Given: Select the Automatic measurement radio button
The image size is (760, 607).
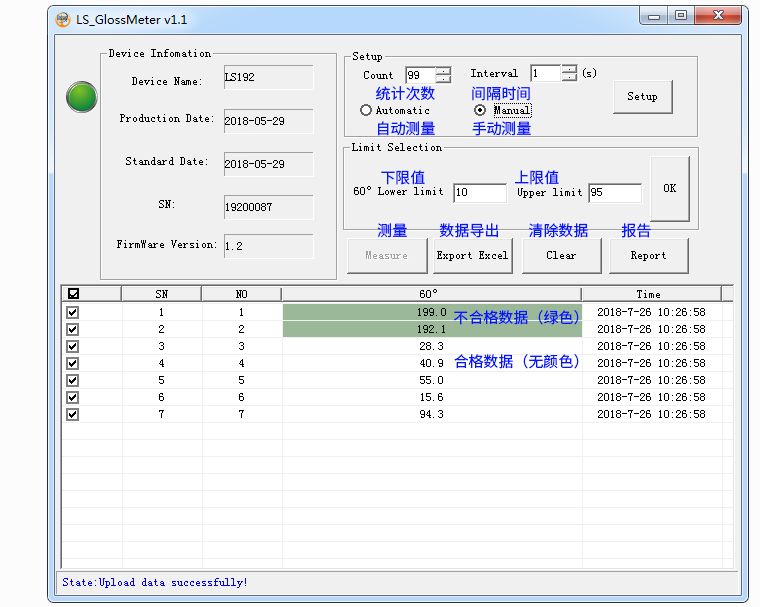Looking at the screenshot, I should [x=366, y=111].
